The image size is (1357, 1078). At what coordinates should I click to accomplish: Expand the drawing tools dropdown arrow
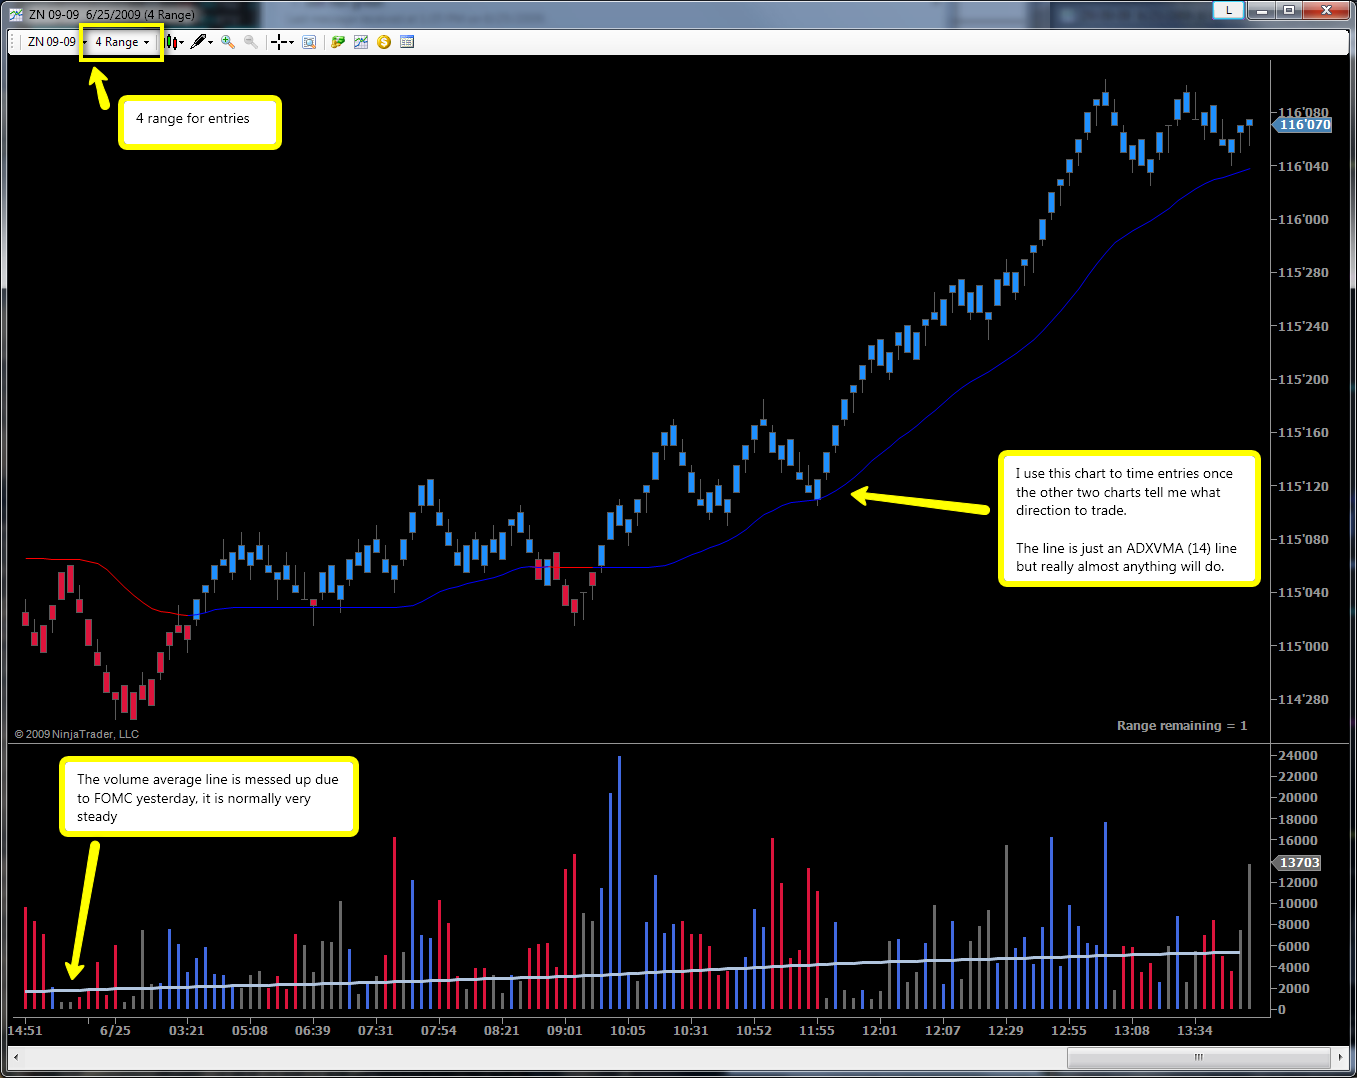(211, 42)
